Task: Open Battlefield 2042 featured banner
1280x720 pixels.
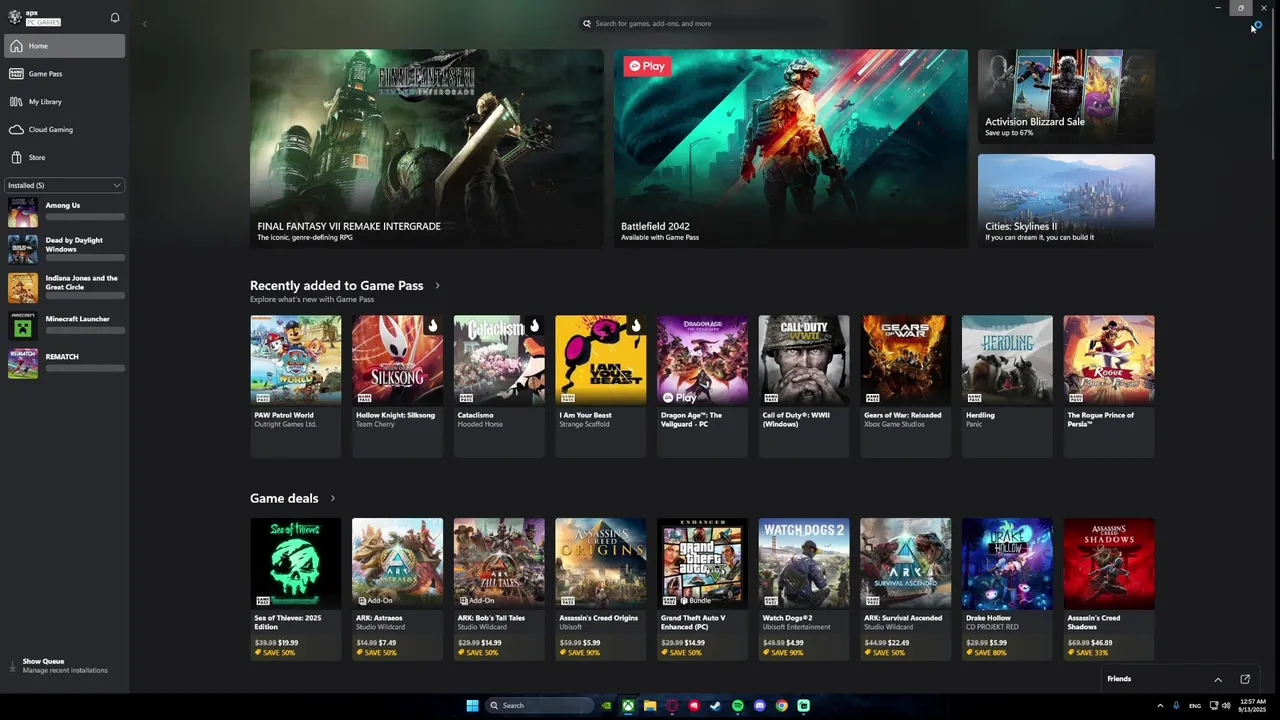Action: tap(790, 148)
